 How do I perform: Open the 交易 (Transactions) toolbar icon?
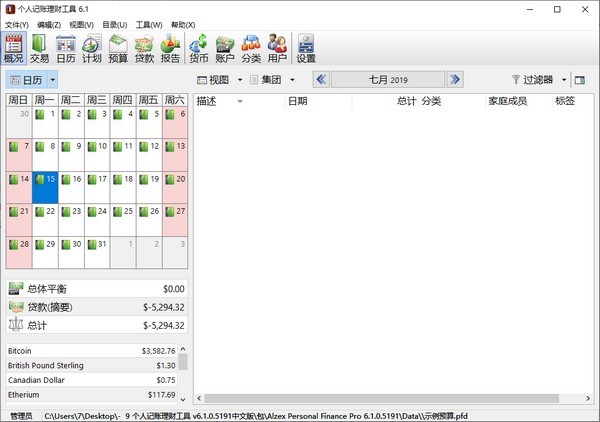click(39, 48)
